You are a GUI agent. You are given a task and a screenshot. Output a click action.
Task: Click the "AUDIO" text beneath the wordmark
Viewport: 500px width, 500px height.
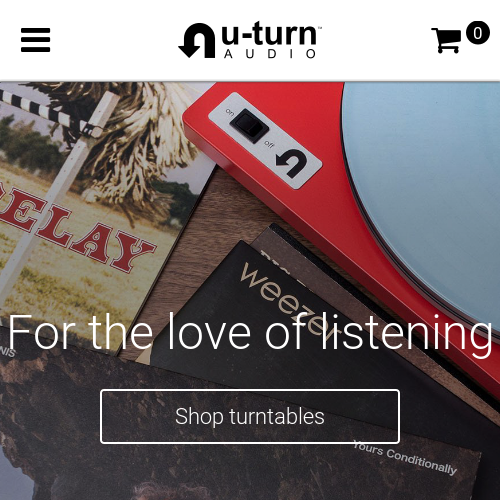(x=270, y=54)
